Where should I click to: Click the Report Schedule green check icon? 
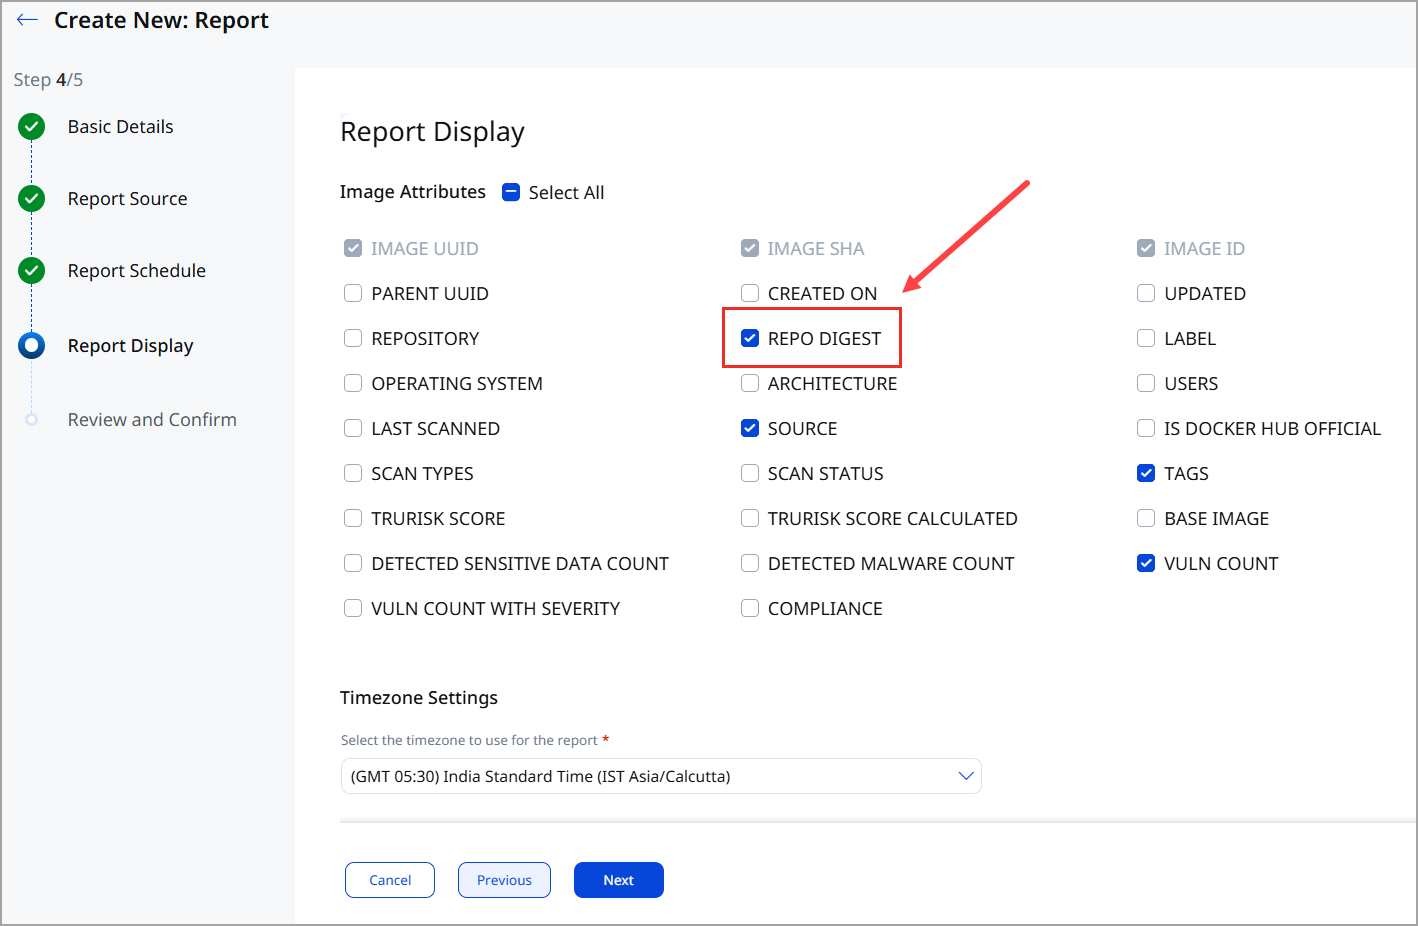32,271
